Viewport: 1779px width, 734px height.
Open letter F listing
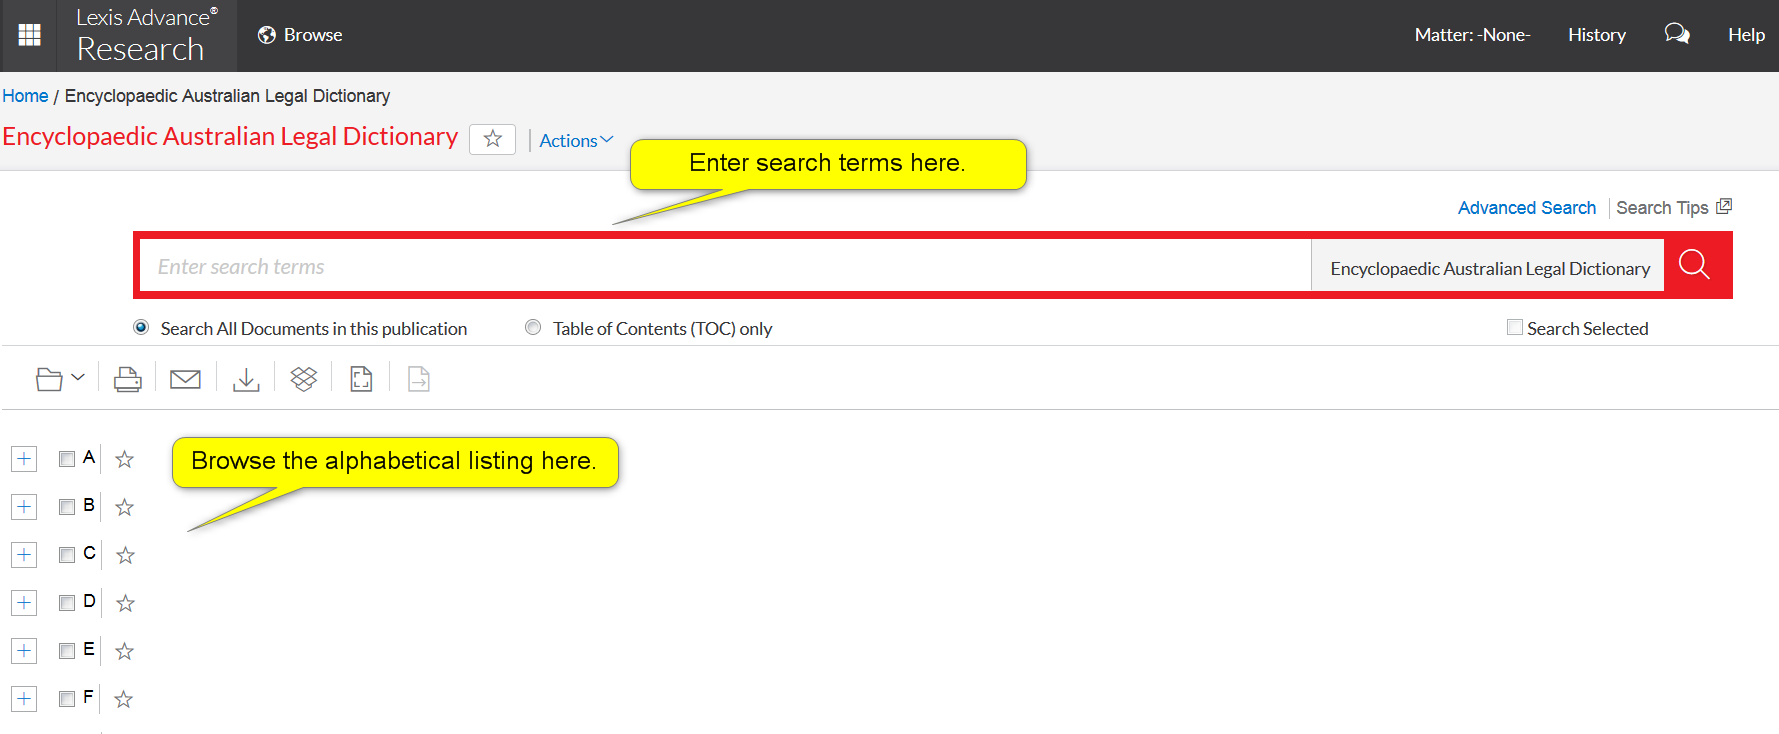coord(88,697)
